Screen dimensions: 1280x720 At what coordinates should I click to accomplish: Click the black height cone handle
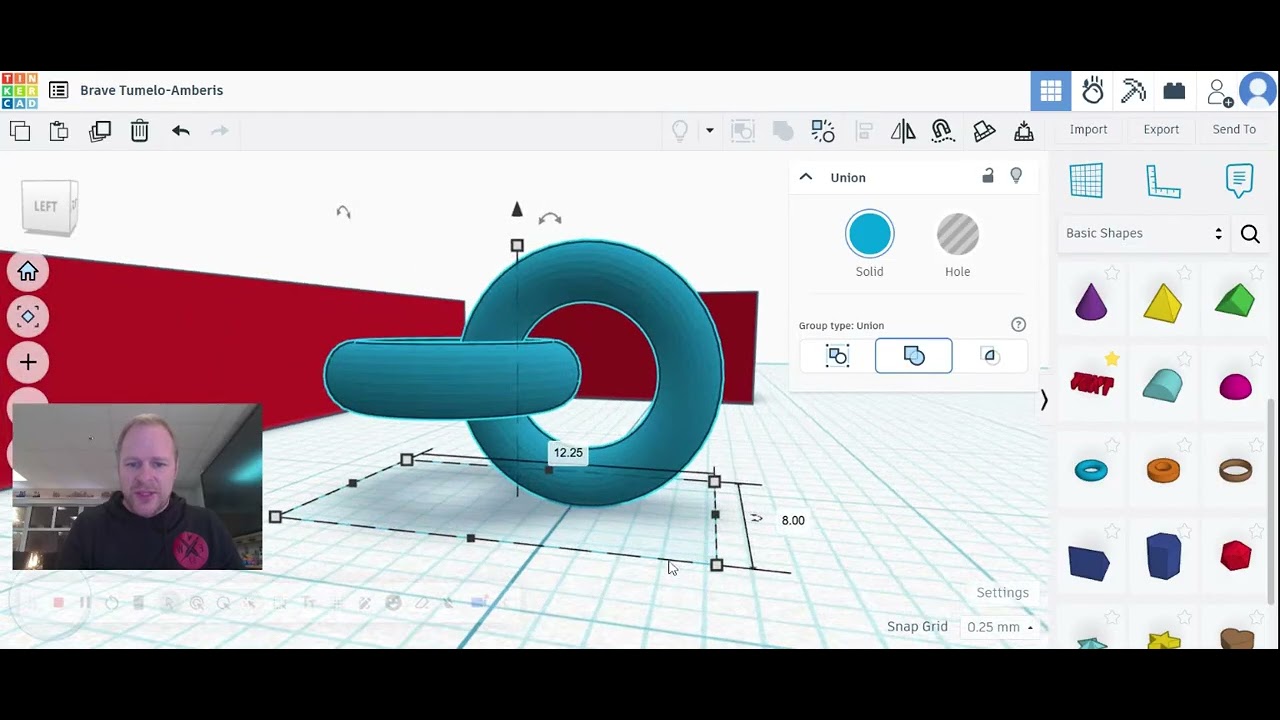[x=517, y=209]
